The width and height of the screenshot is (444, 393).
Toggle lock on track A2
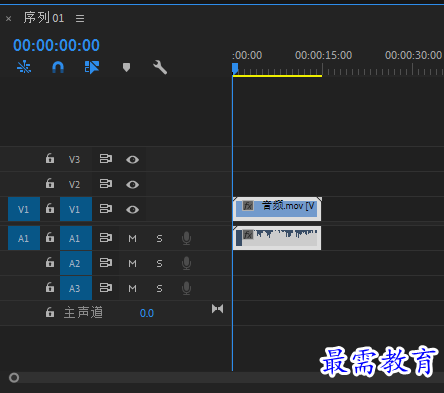tap(50, 263)
